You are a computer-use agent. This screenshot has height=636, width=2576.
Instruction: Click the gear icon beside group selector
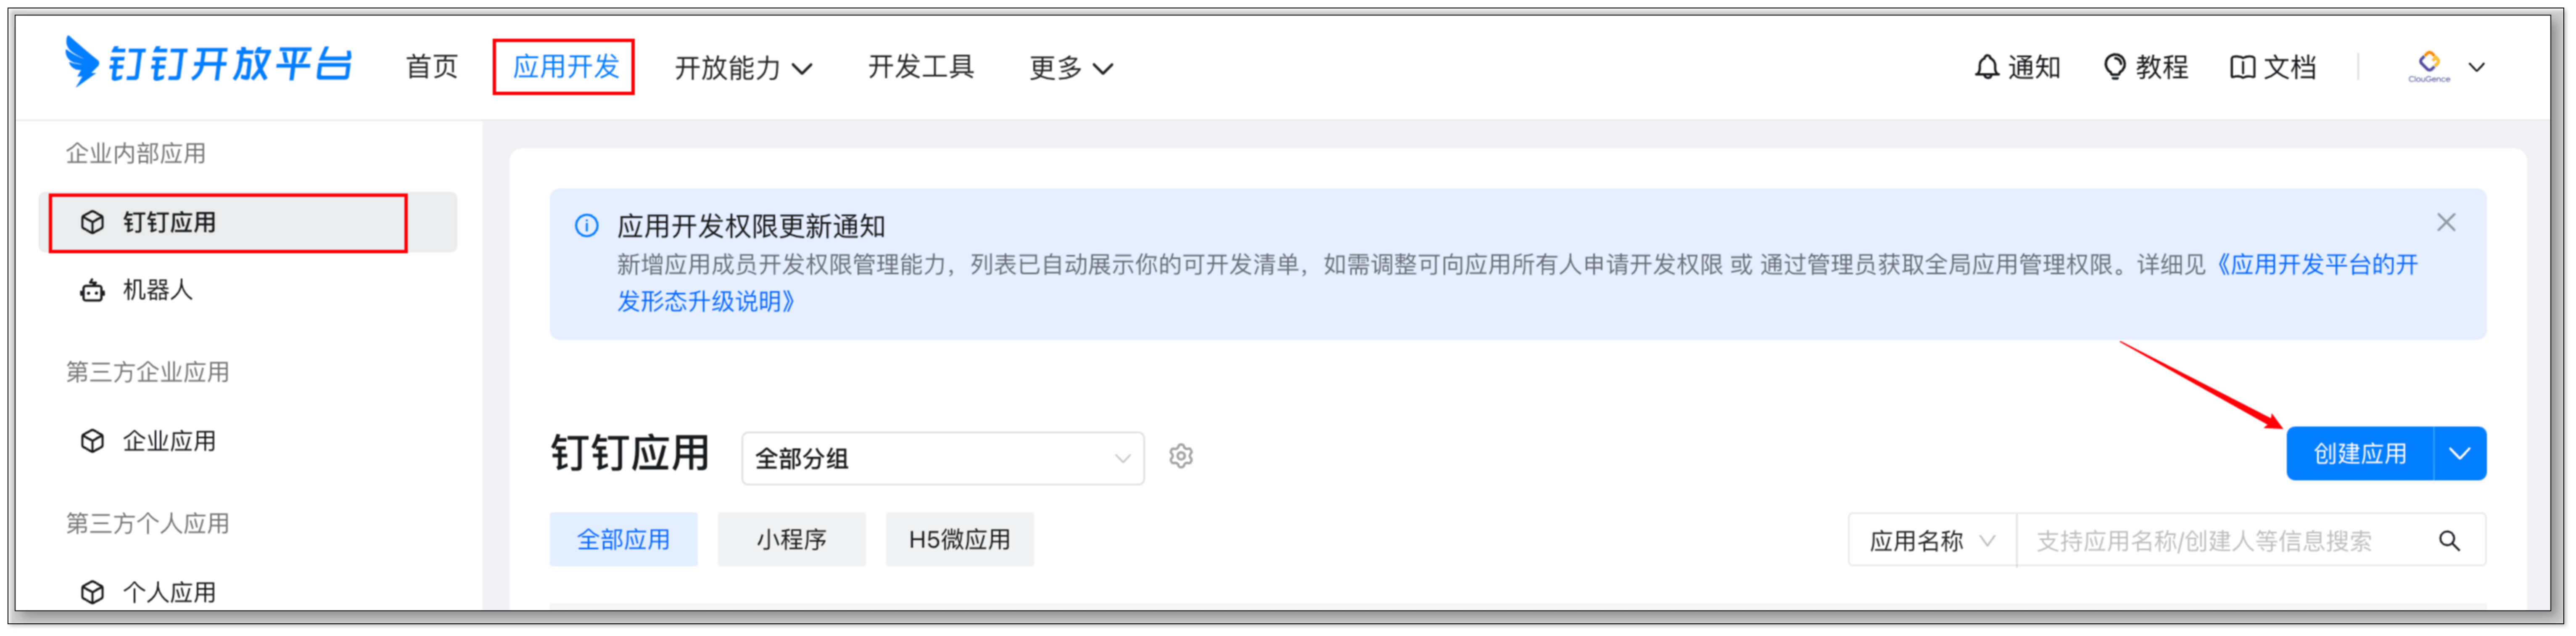pyautogui.click(x=1181, y=456)
